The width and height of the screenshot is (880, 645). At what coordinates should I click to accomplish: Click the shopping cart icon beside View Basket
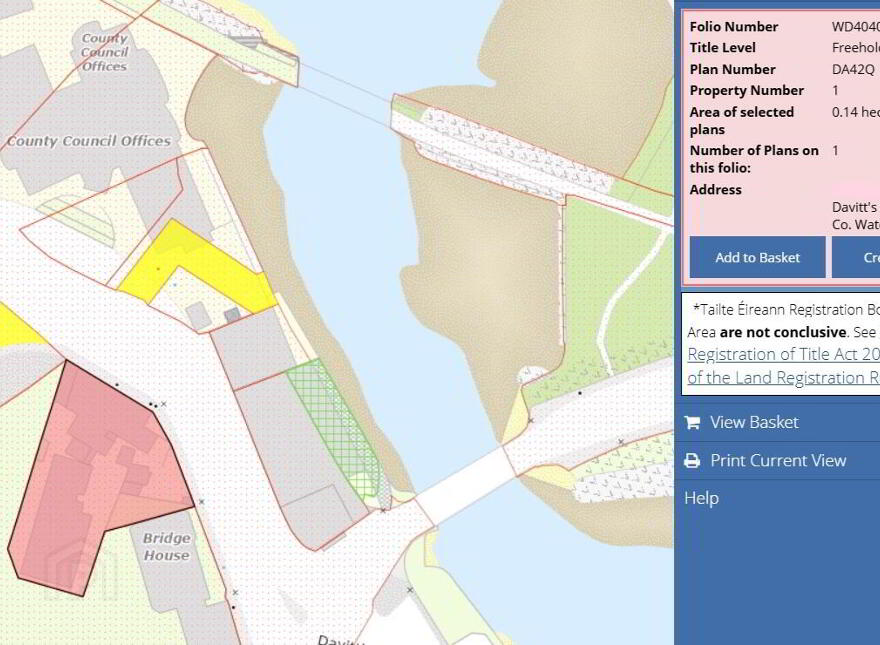click(x=692, y=422)
